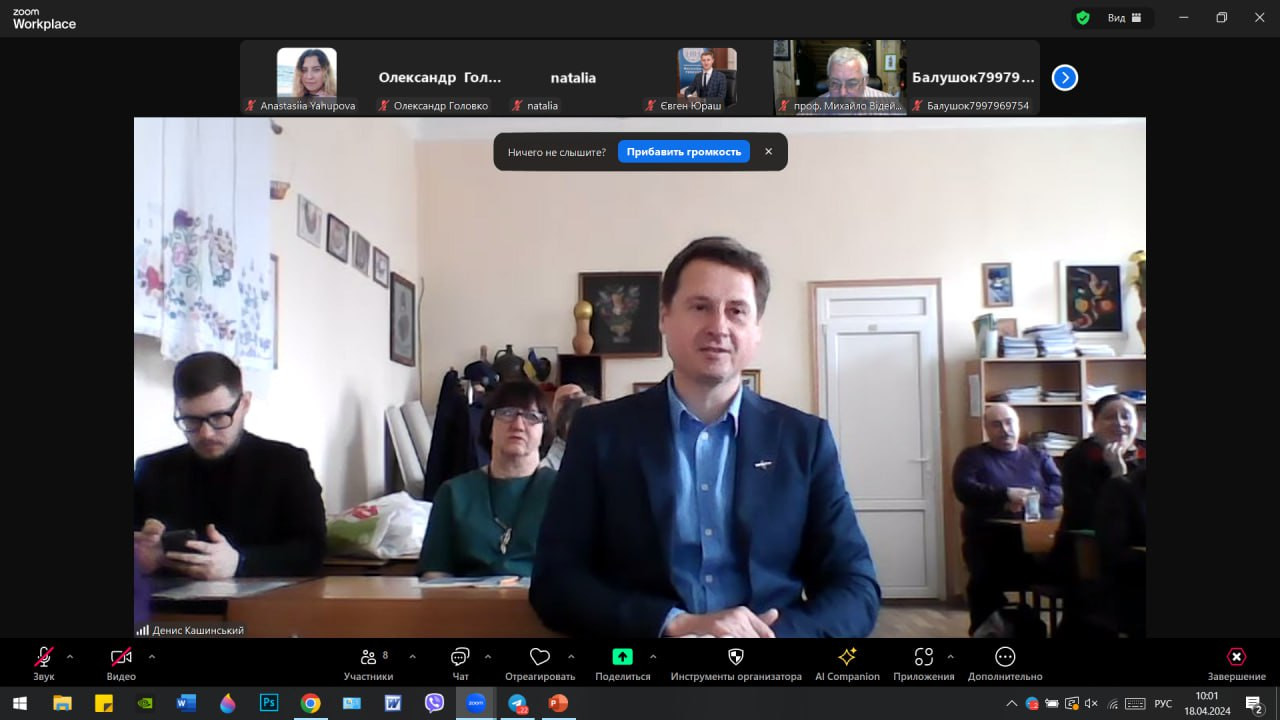1280x720 pixels.
Task: Open the Wi-Fi network tray icon
Action: click(x=1113, y=703)
